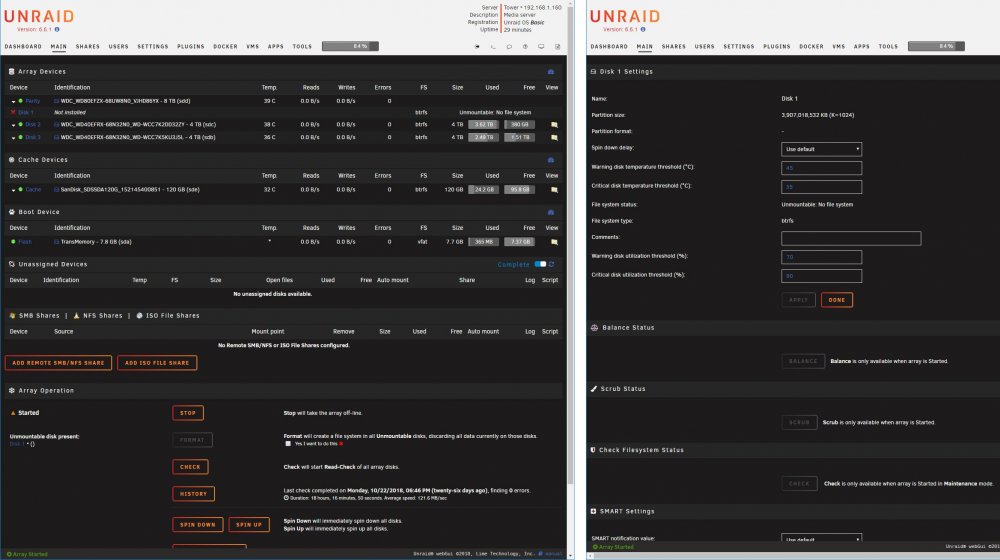
Task: Go to Shares tab in left window
Action: [87, 47]
